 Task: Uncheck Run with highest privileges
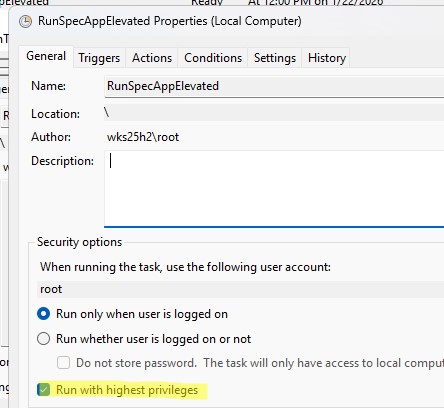point(44,390)
